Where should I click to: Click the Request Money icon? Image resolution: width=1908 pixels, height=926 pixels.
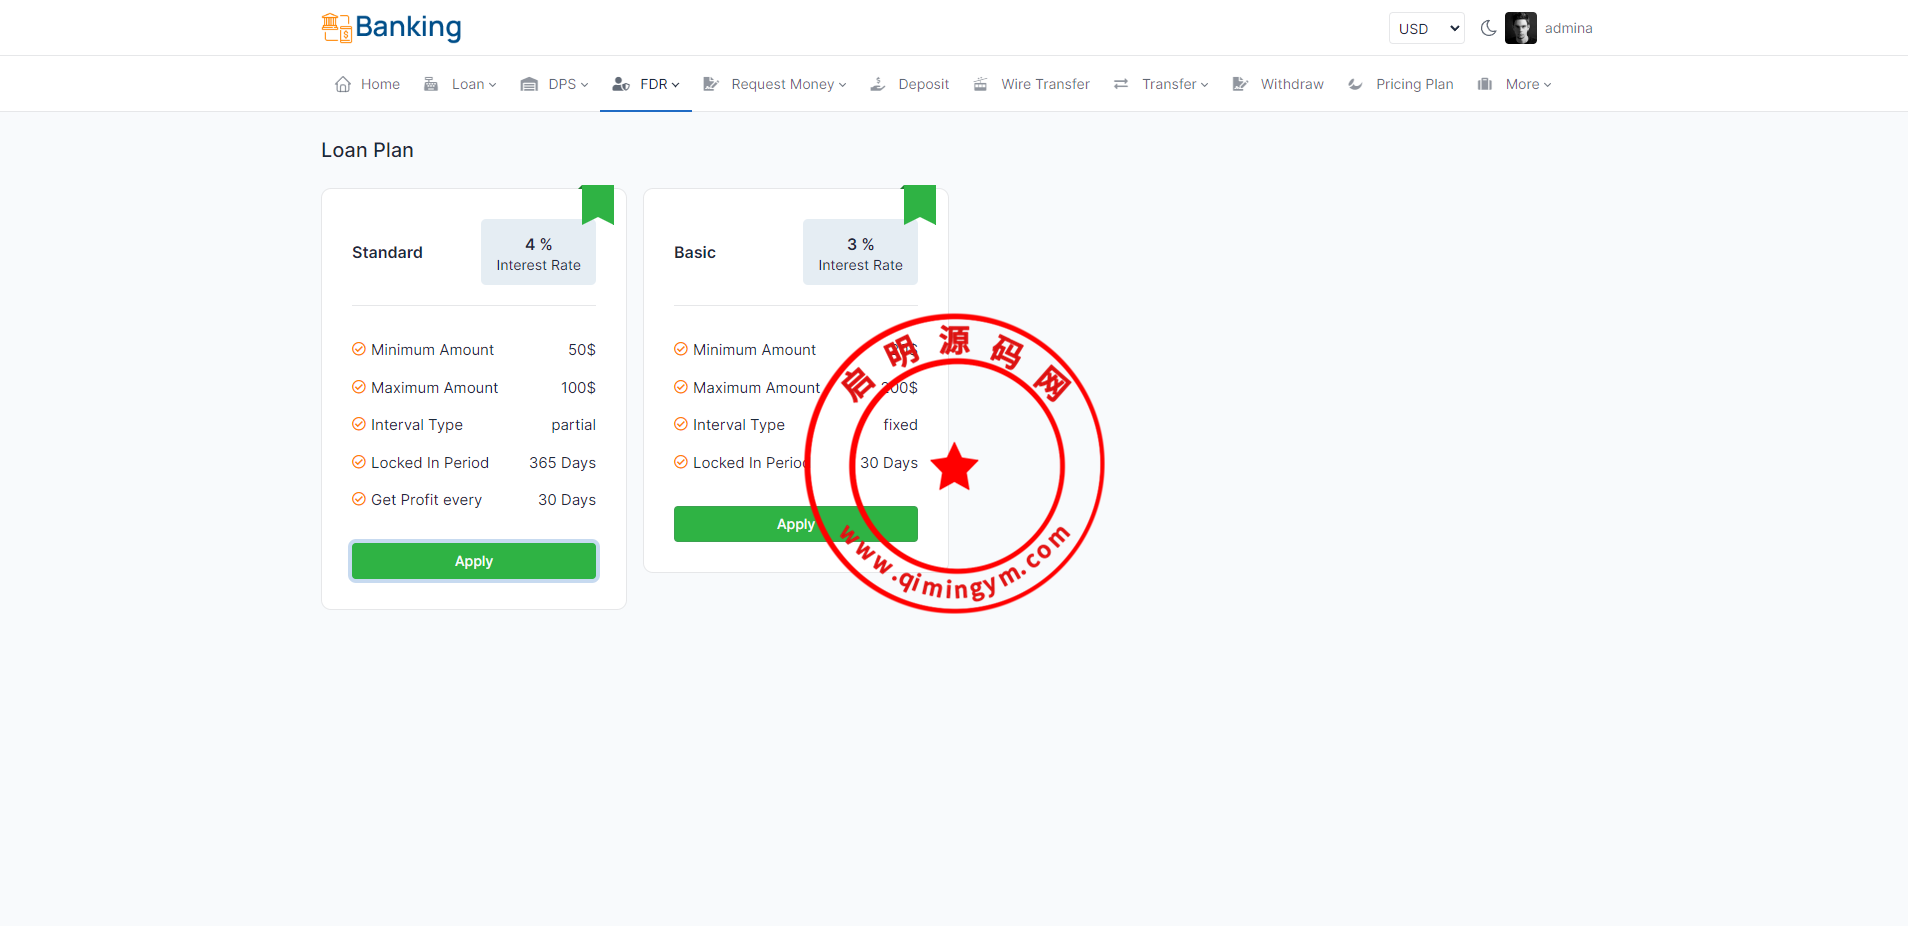pos(711,84)
